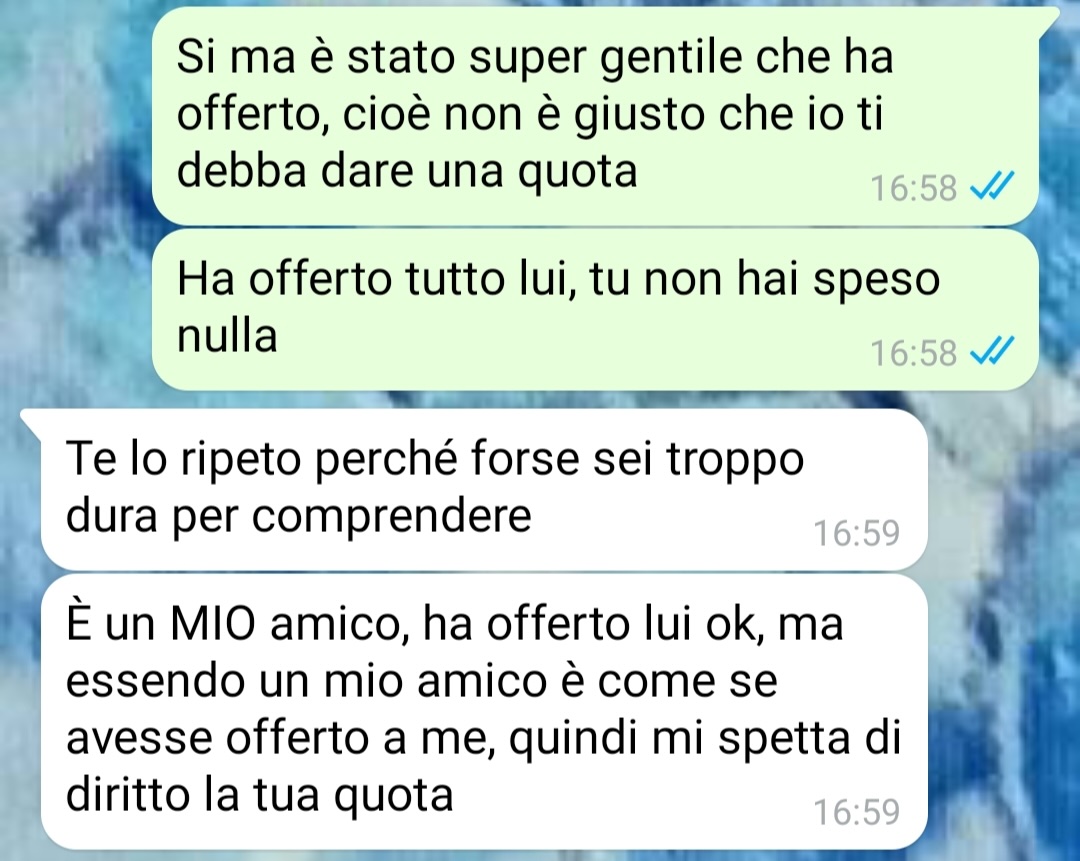Click the word "speso" in the second sent message
Viewport: 1080px width, 861px height.
tap(876, 283)
